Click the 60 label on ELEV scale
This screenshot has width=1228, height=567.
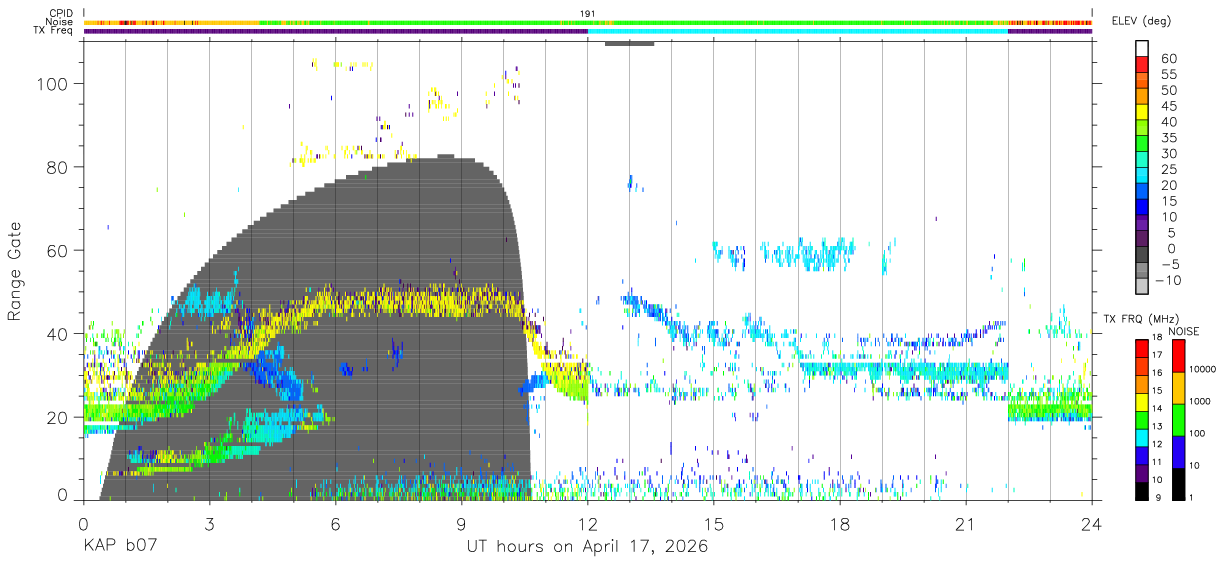[1168, 58]
